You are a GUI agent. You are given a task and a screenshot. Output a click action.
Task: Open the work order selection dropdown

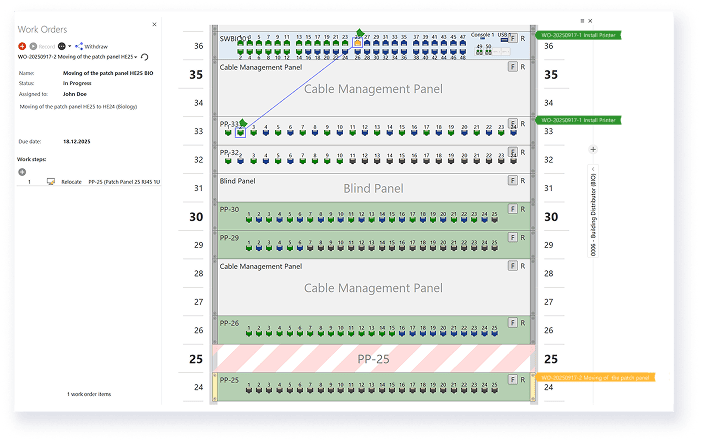(136, 58)
